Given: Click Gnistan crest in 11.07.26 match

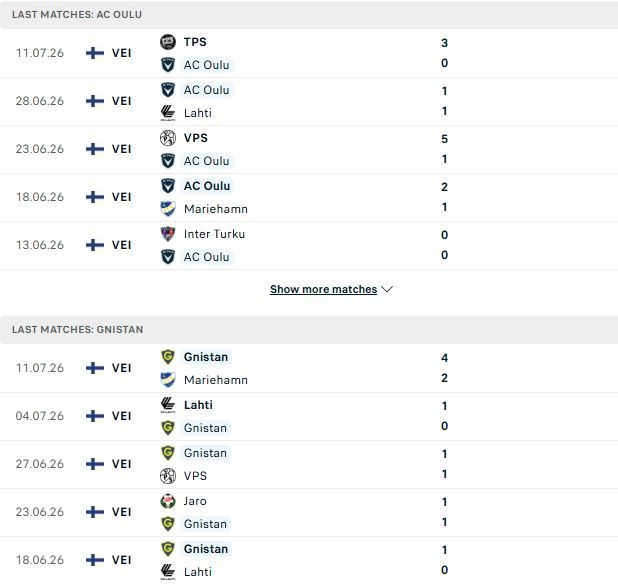Looking at the screenshot, I should click(168, 357).
